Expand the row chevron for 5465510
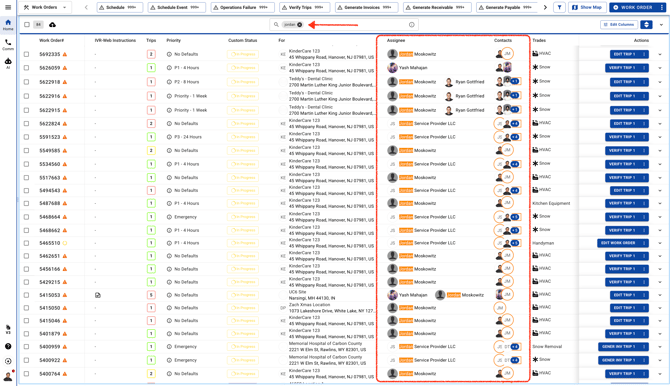This screenshot has width=670, height=386. [660, 243]
